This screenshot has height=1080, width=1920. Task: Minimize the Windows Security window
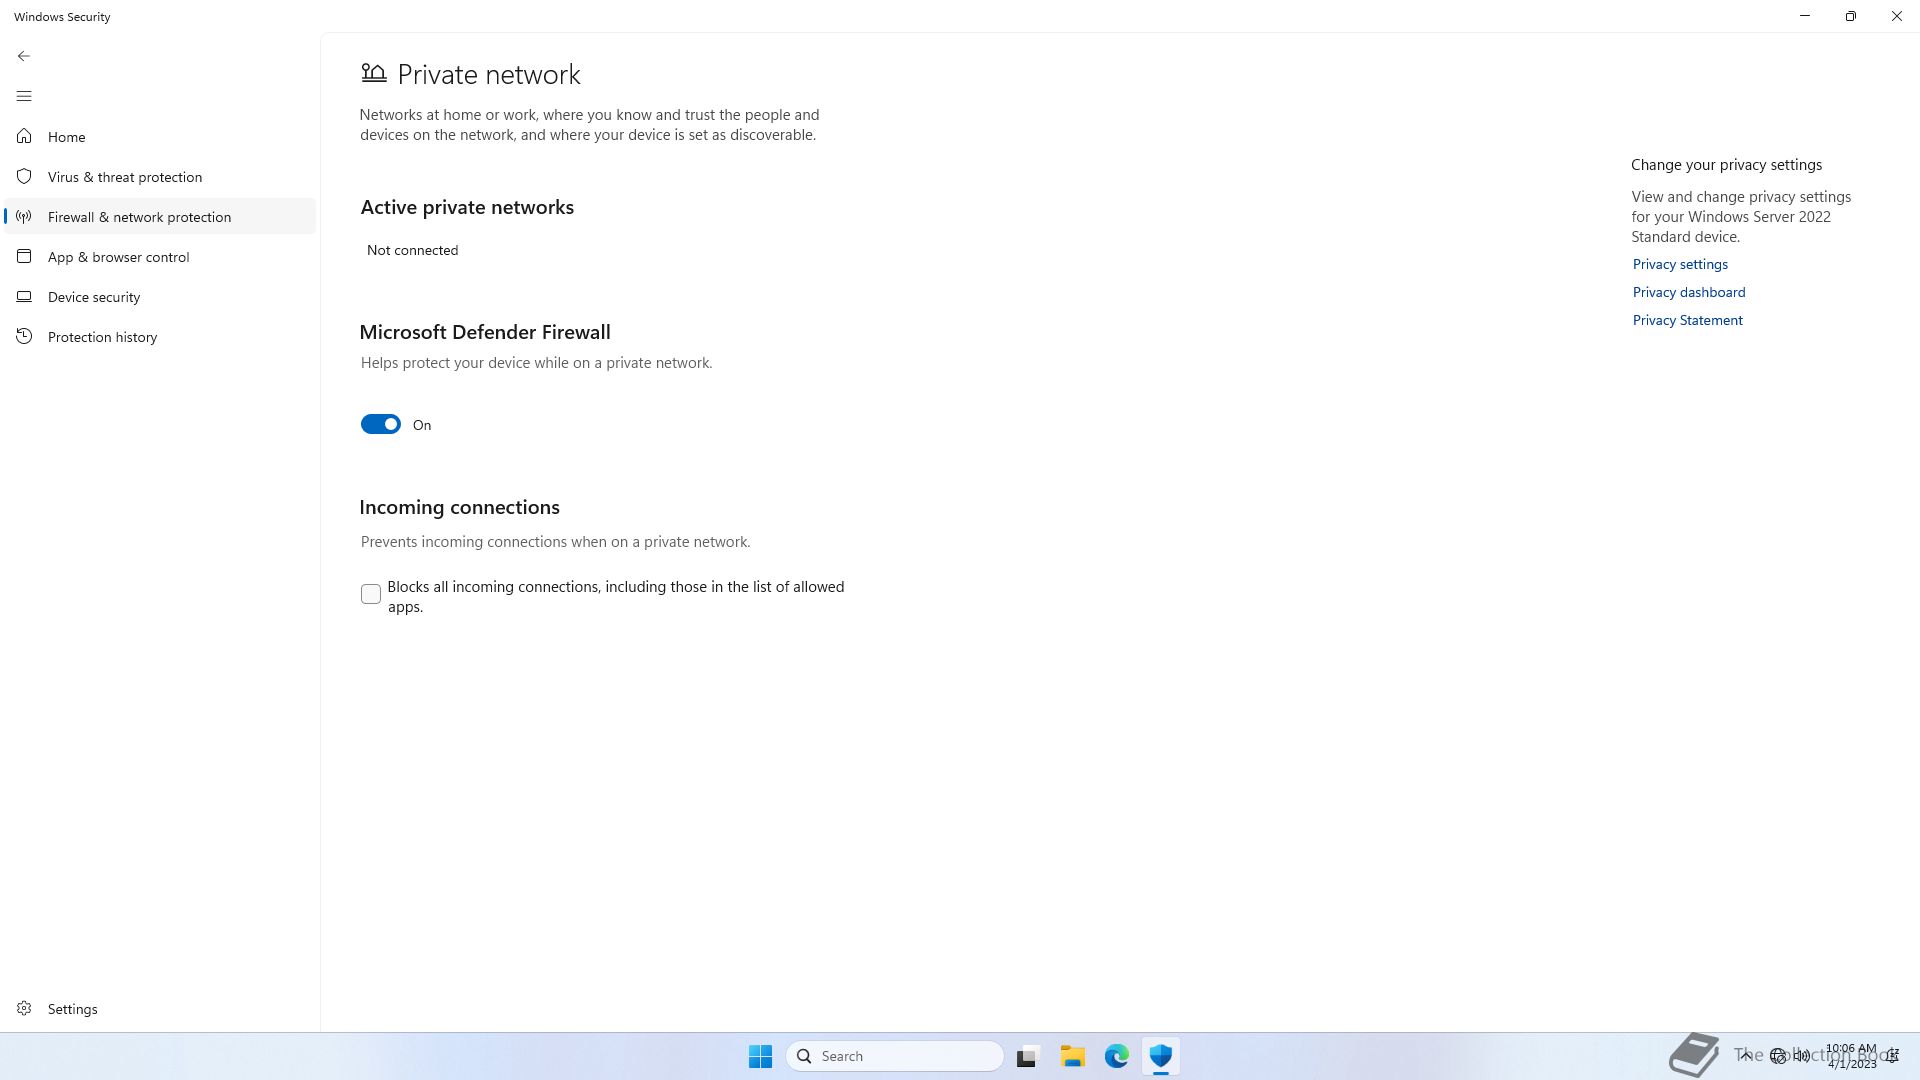[x=1805, y=16]
